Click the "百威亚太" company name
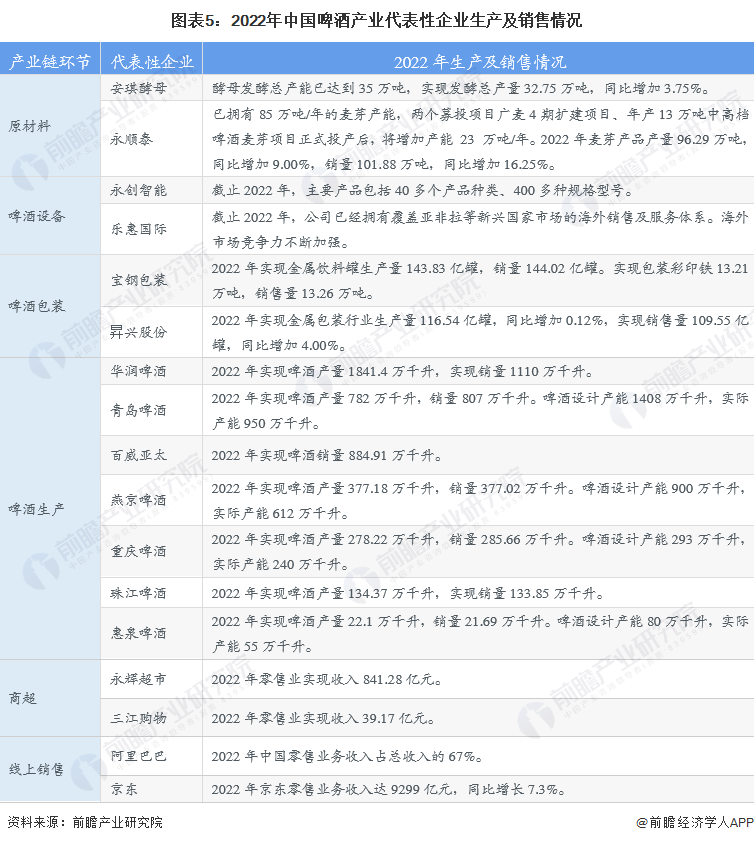 [139, 454]
